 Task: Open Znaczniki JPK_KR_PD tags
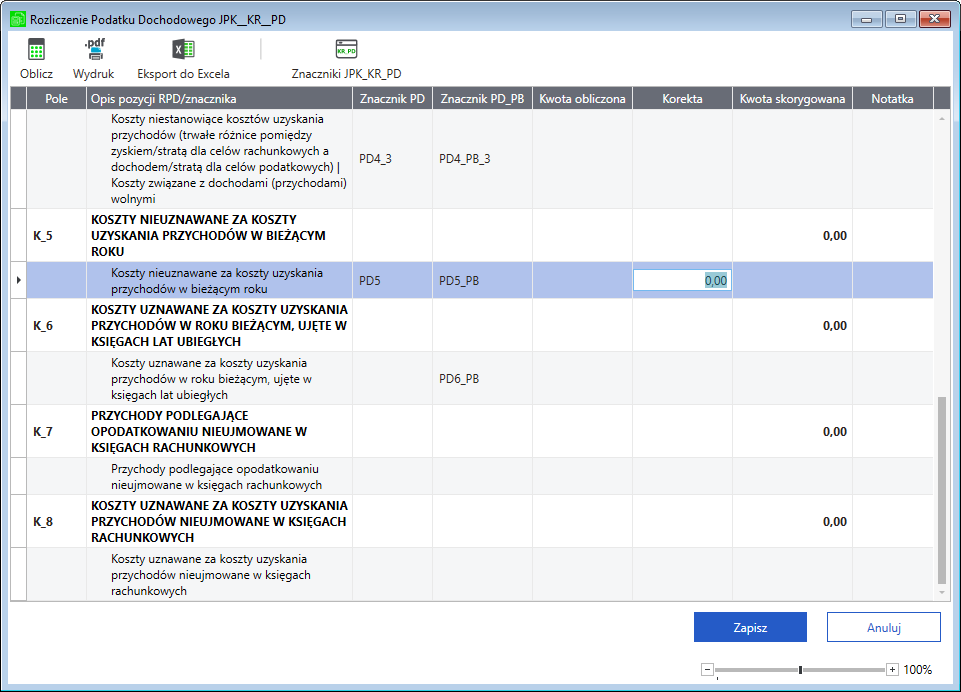(346, 51)
